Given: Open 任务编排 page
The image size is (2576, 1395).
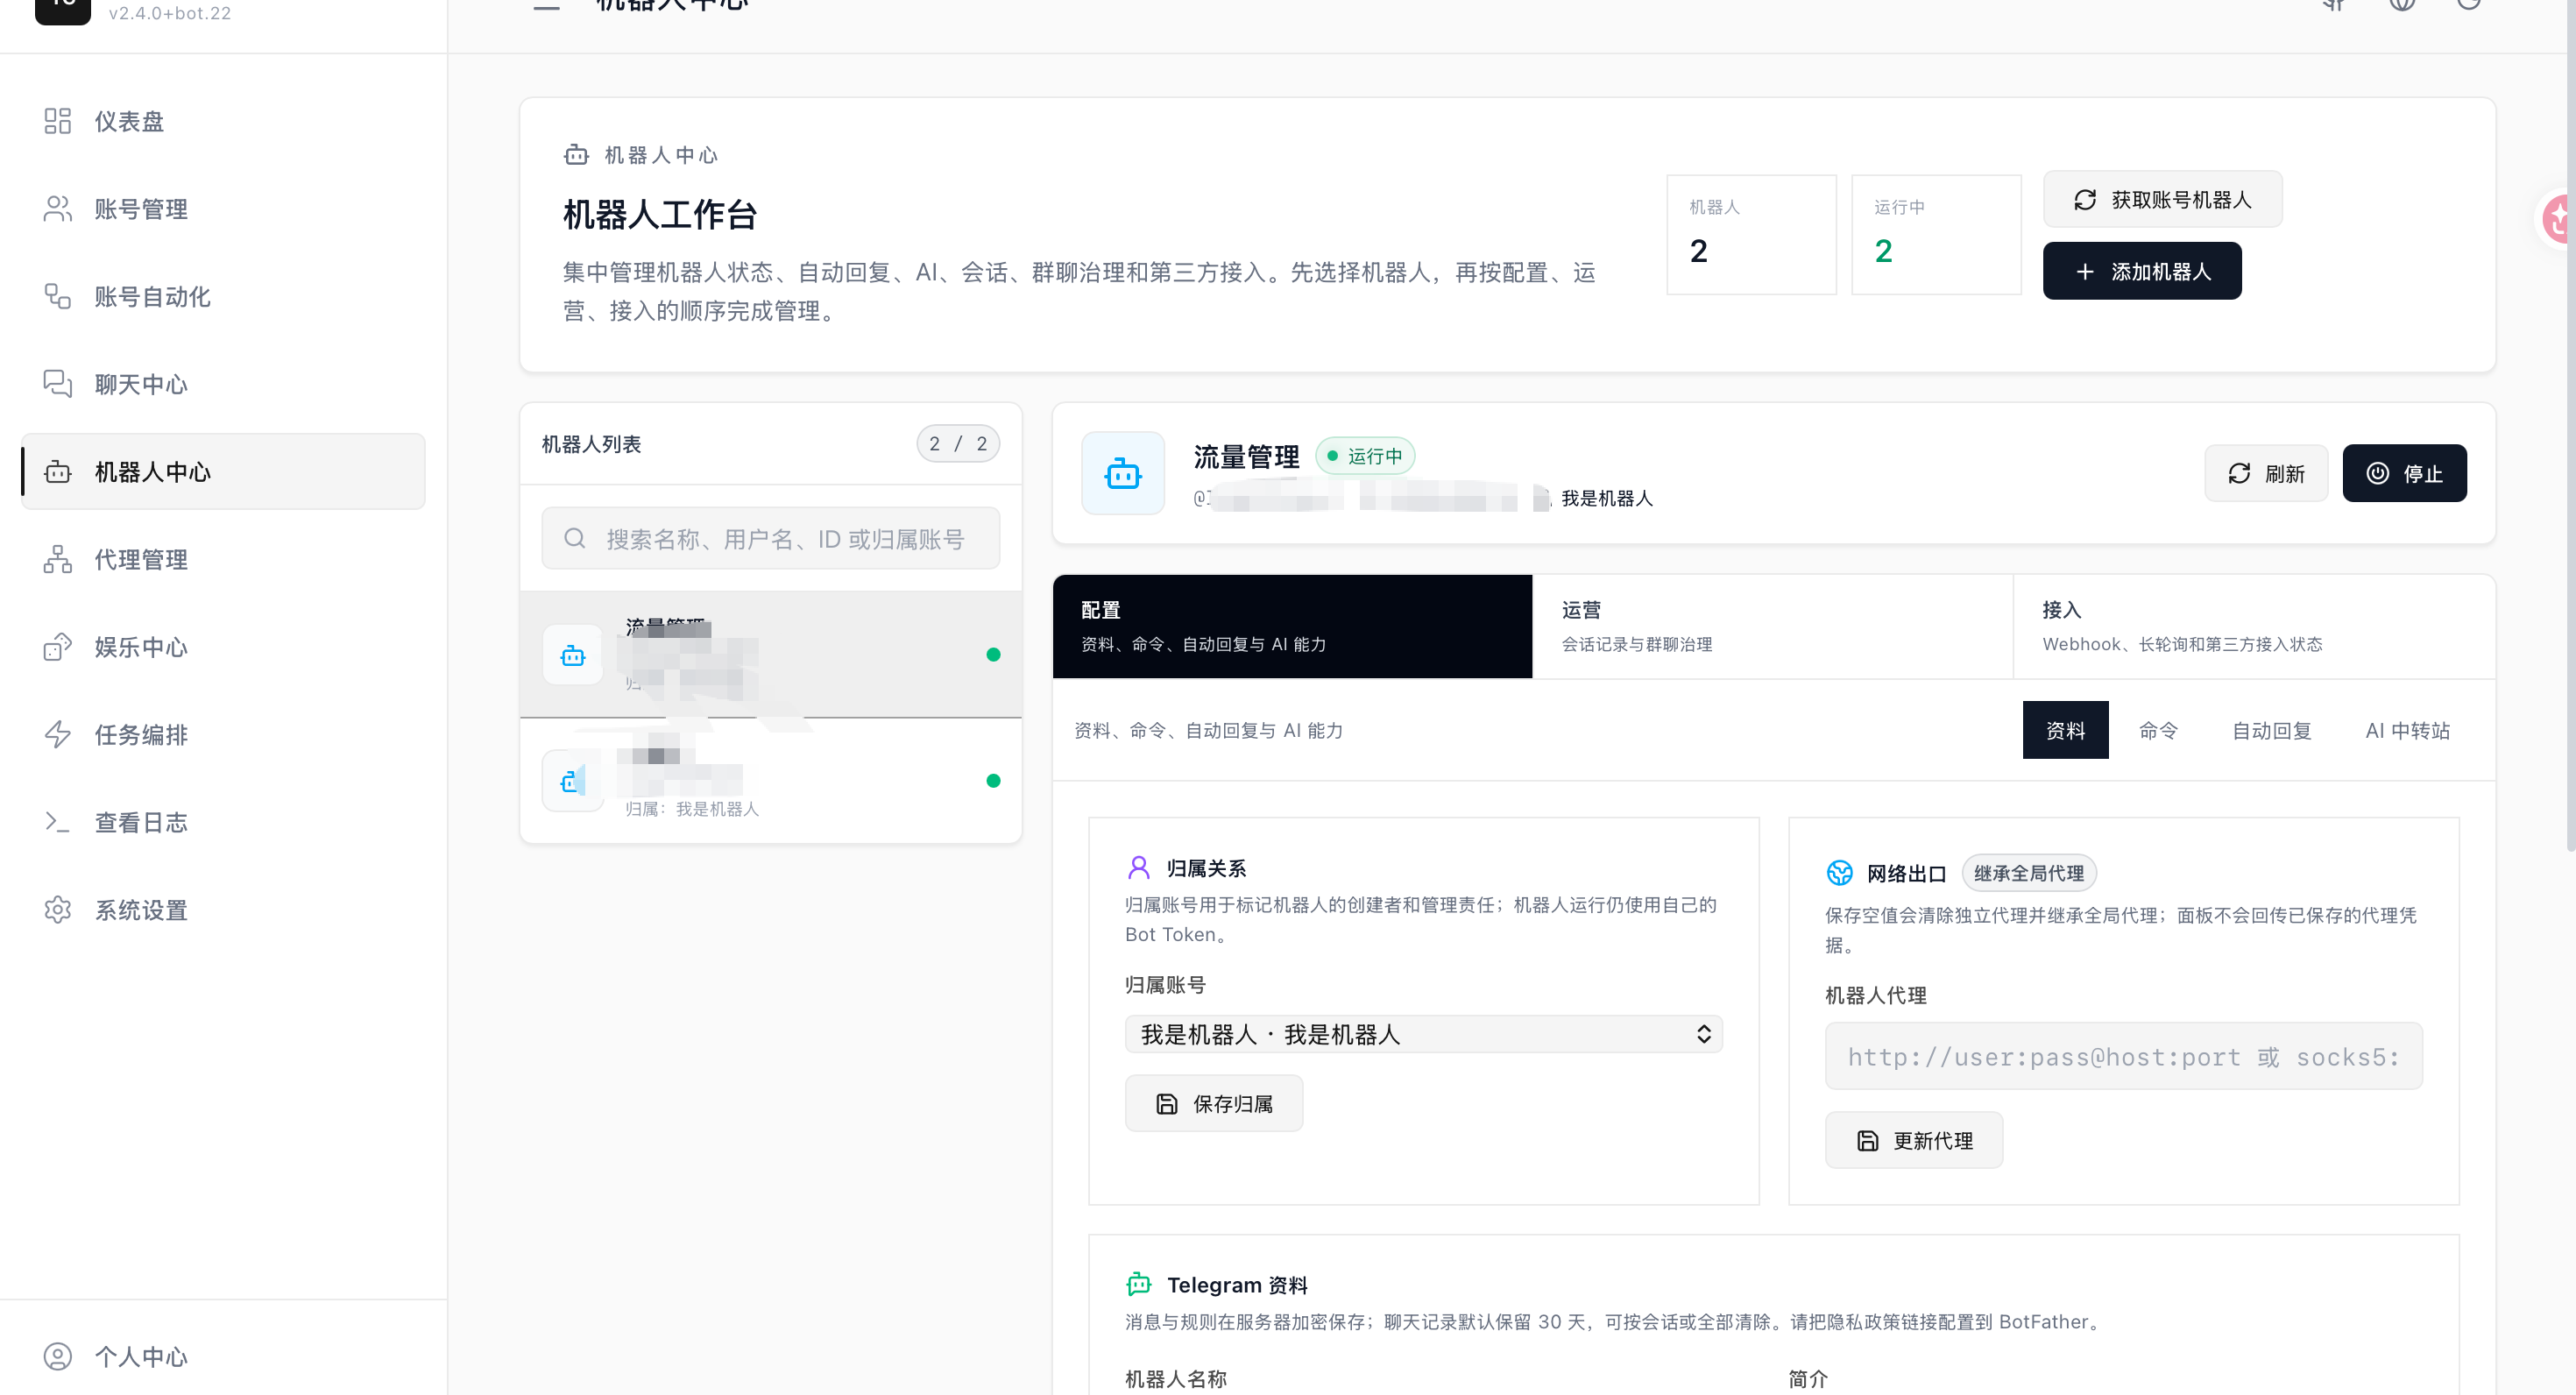Looking at the screenshot, I should tap(223, 735).
